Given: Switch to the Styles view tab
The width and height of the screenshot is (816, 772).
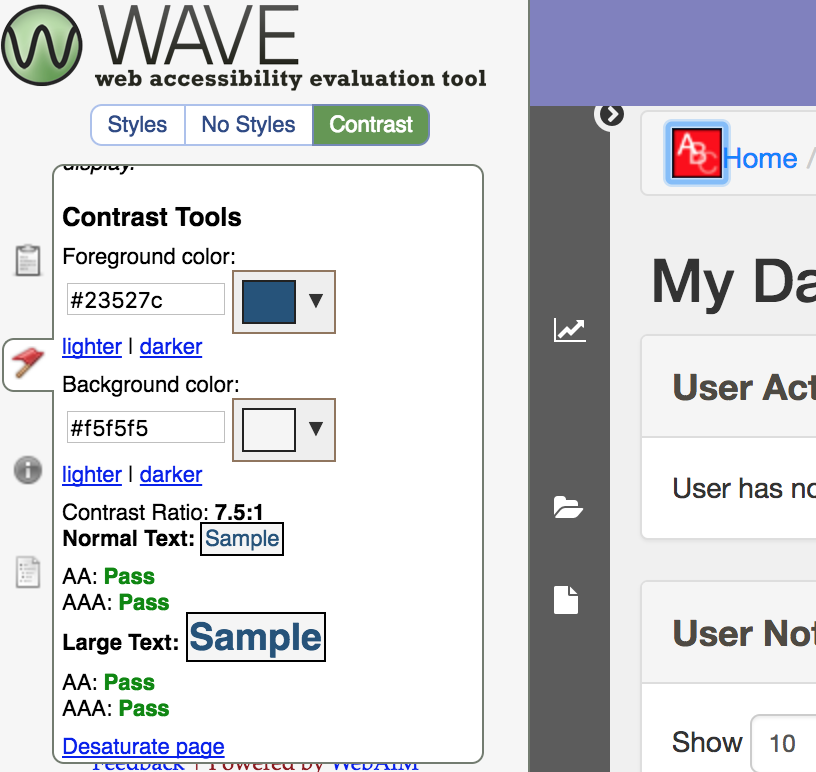Looking at the screenshot, I should [137, 125].
